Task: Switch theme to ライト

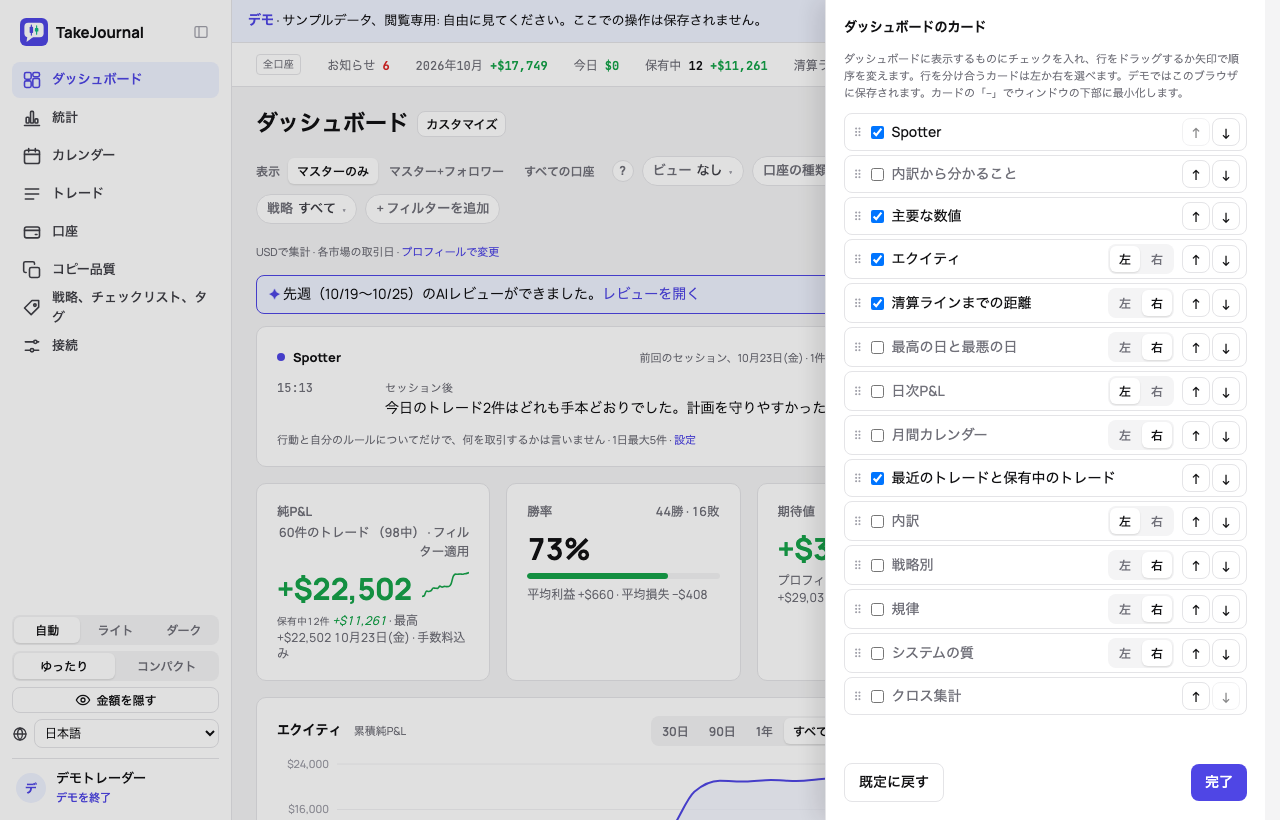Action: [115, 630]
